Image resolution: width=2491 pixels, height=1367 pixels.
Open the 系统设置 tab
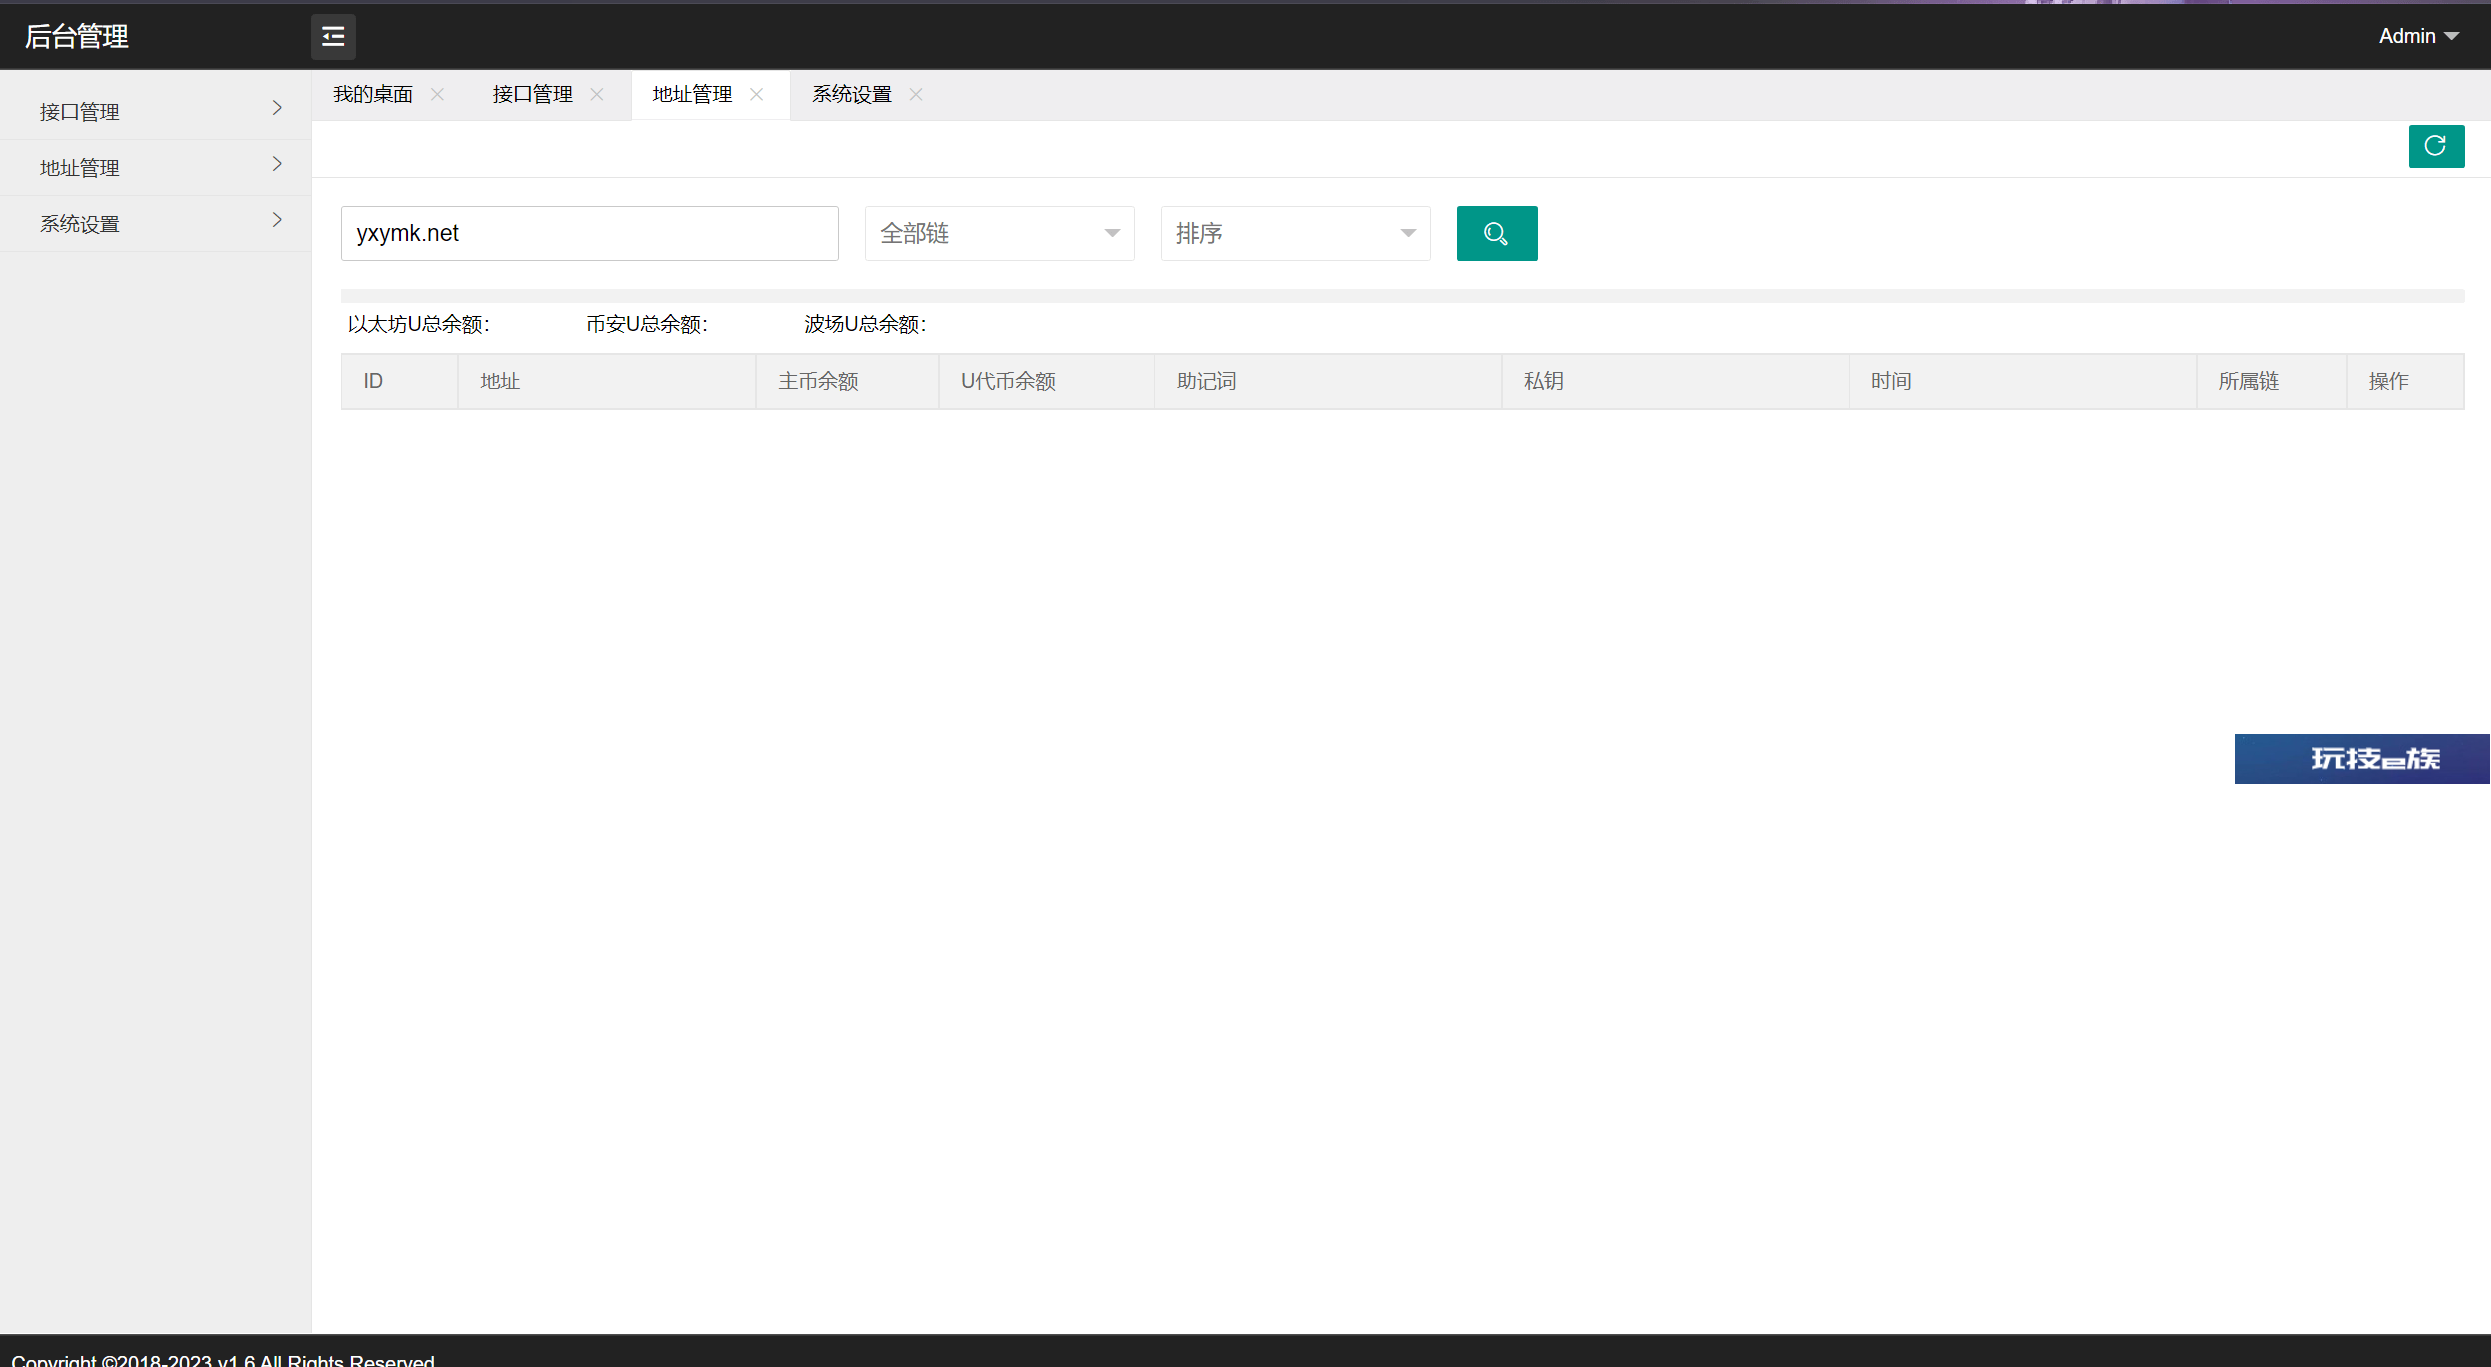click(x=852, y=94)
